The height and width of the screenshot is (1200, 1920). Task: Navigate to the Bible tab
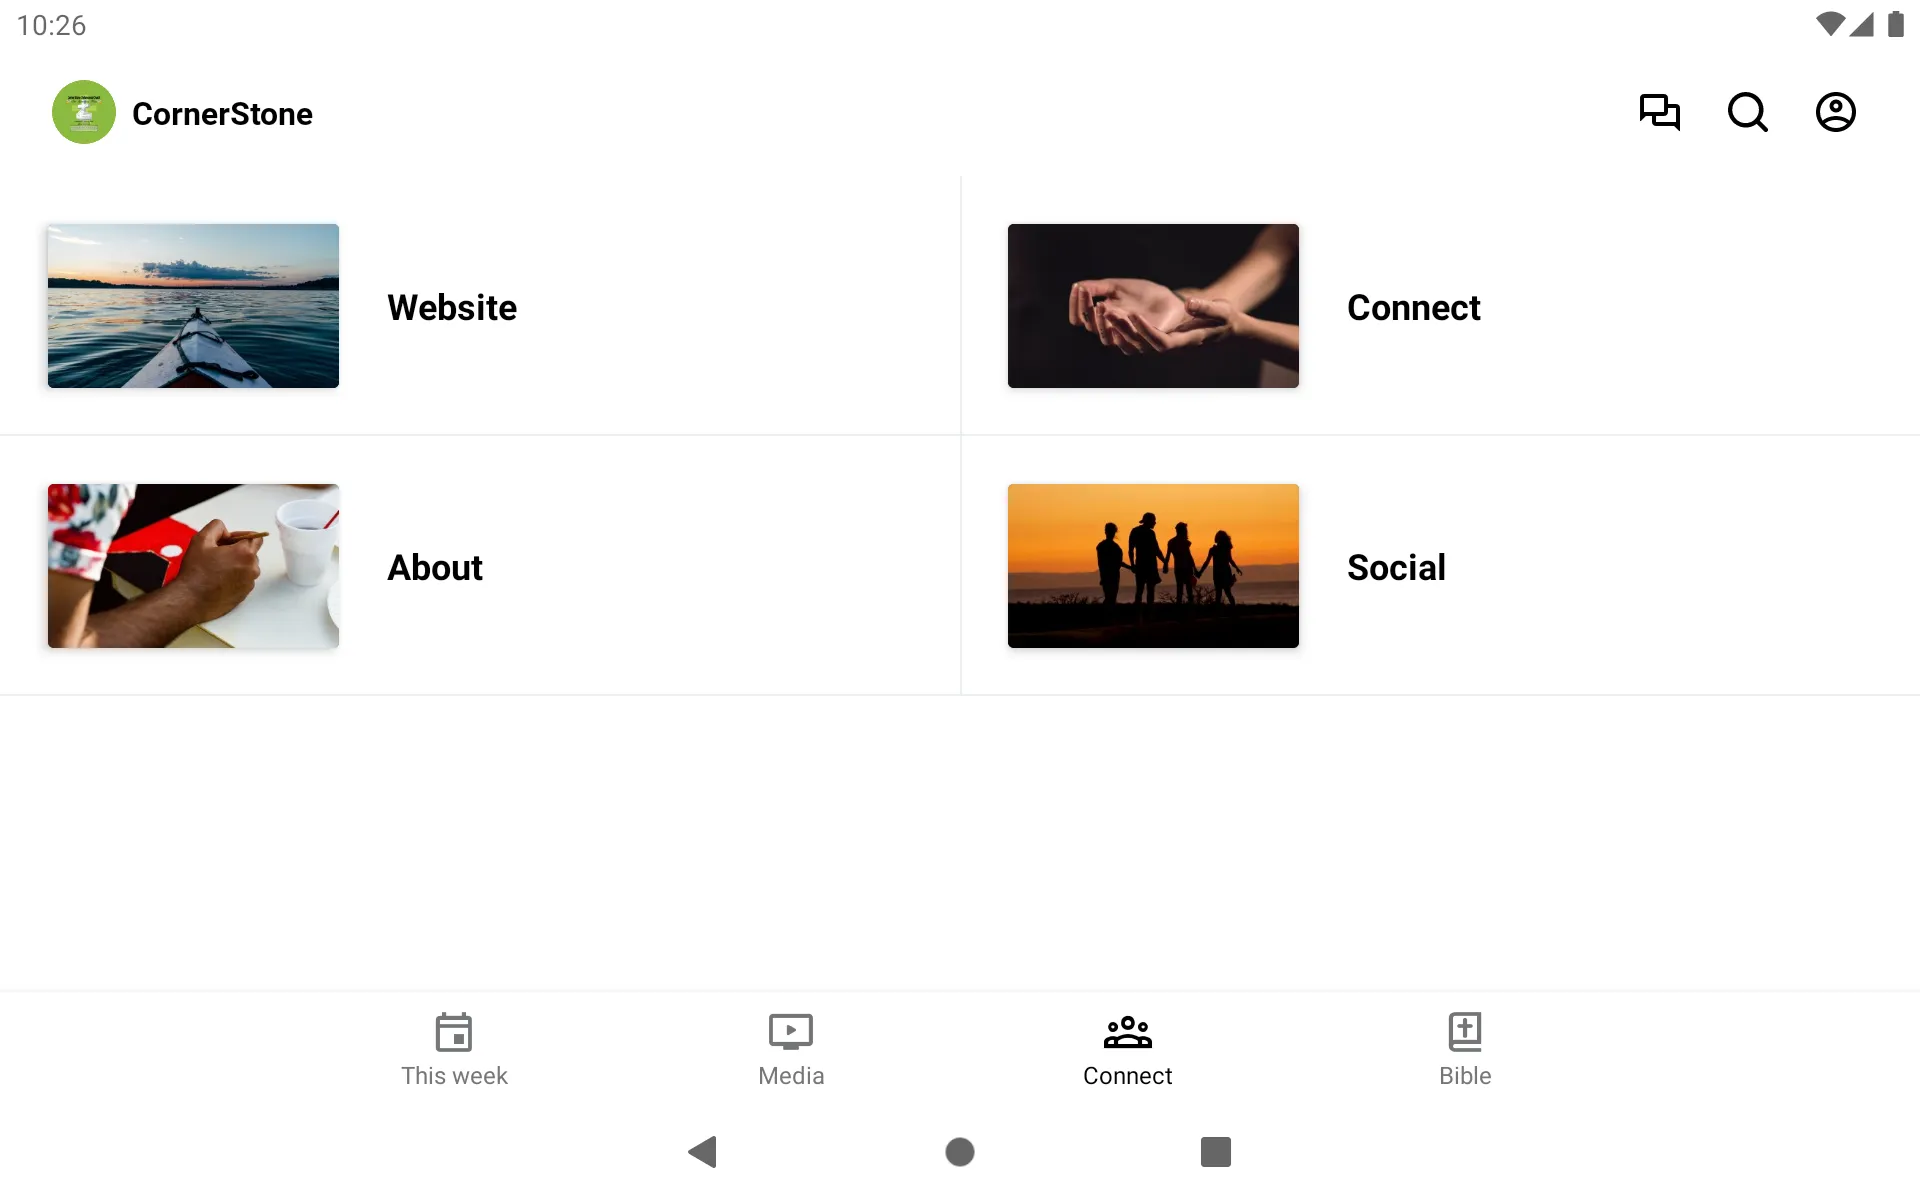click(x=1464, y=1048)
